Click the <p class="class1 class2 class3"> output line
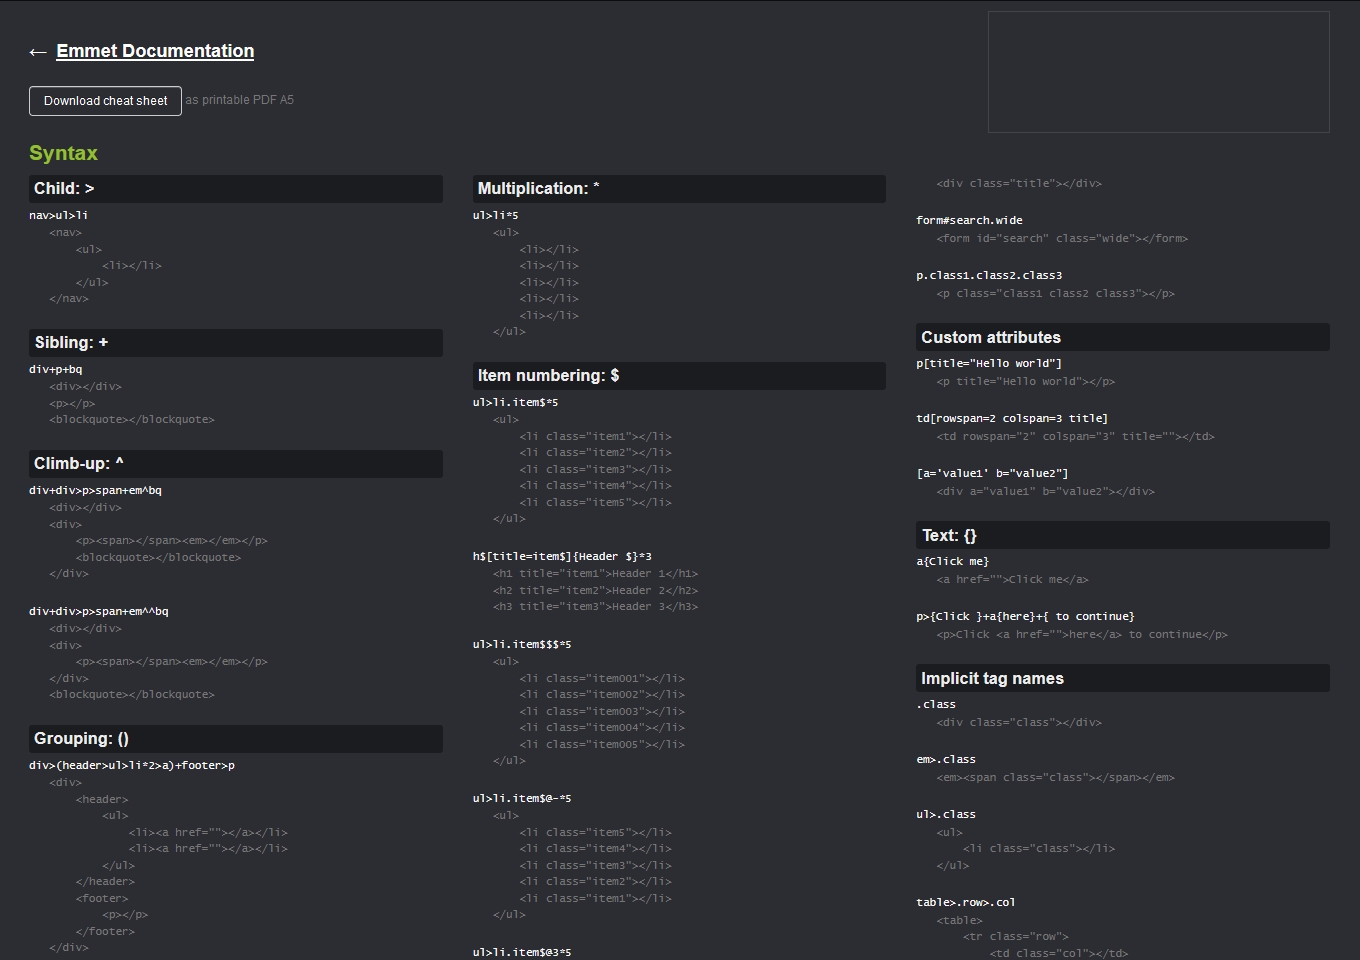Screen dimensions: 1360x960 [x=1056, y=293]
